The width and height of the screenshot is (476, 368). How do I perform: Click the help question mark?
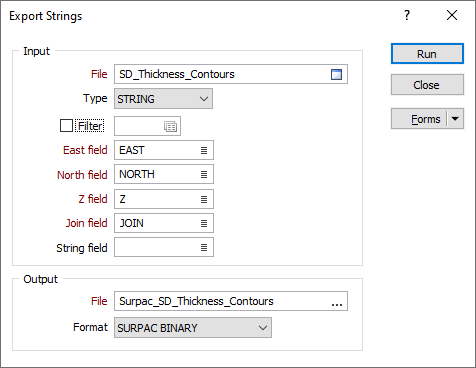[x=407, y=15]
